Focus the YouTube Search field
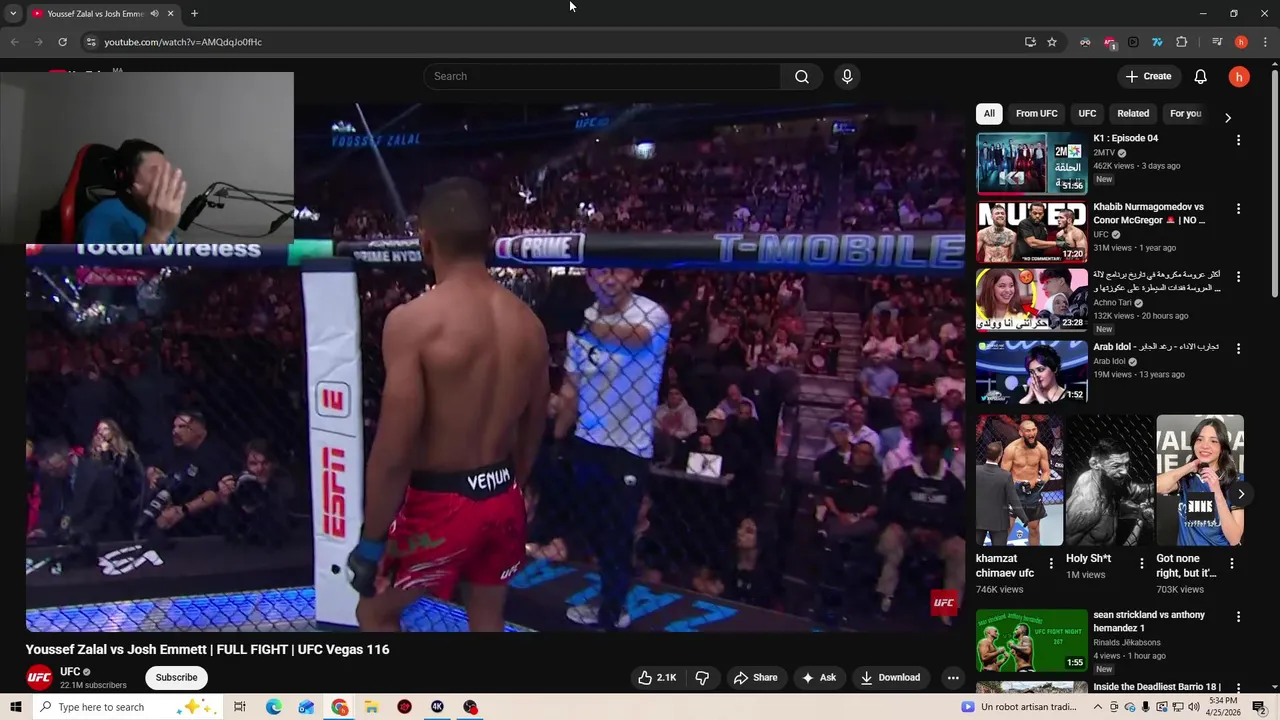Image resolution: width=1280 pixels, height=720 pixels. coord(602,77)
